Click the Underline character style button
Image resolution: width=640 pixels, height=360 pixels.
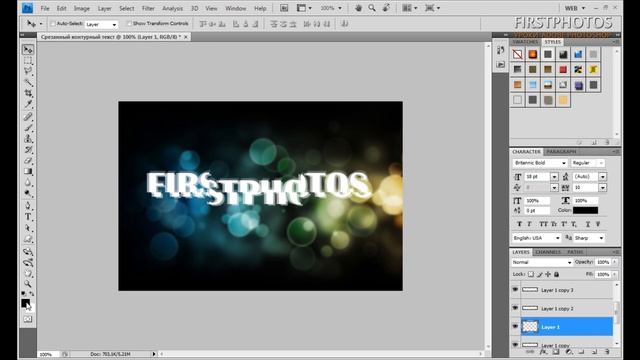point(588,224)
